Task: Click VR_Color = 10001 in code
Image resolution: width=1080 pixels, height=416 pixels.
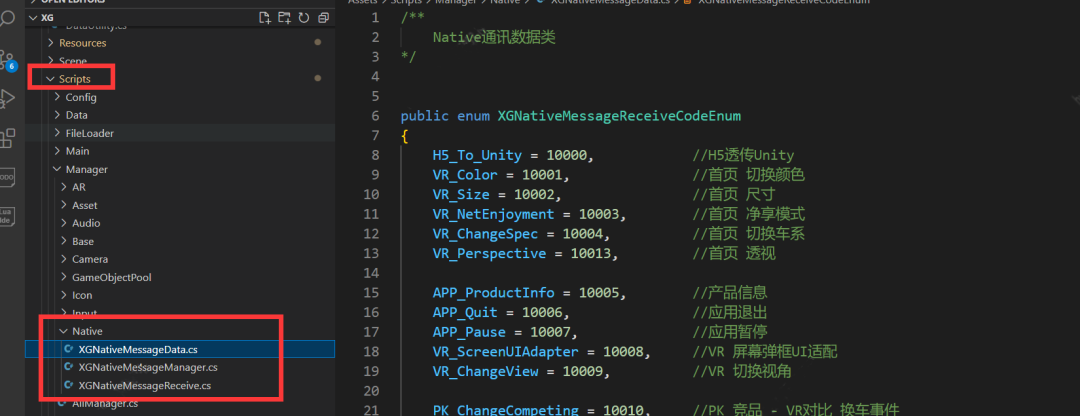Action: point(501,175)
